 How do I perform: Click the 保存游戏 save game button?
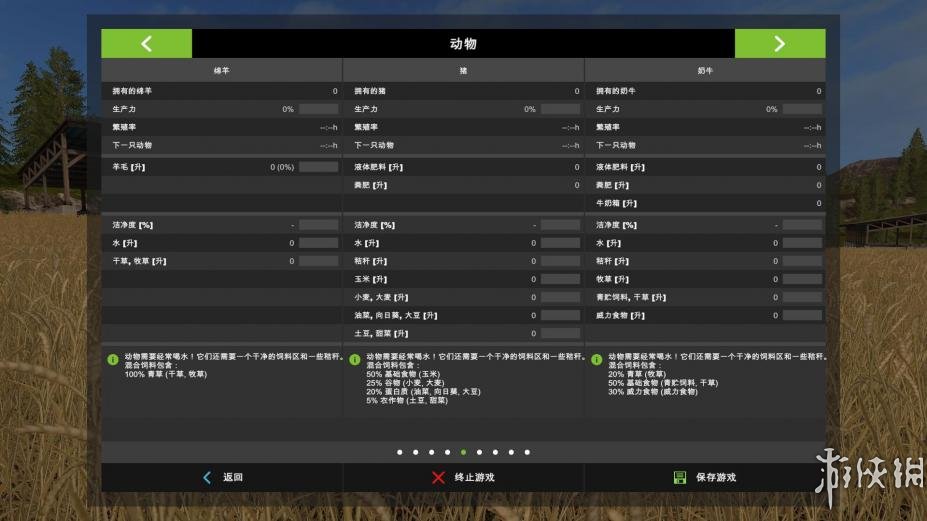tap(705, 477)
